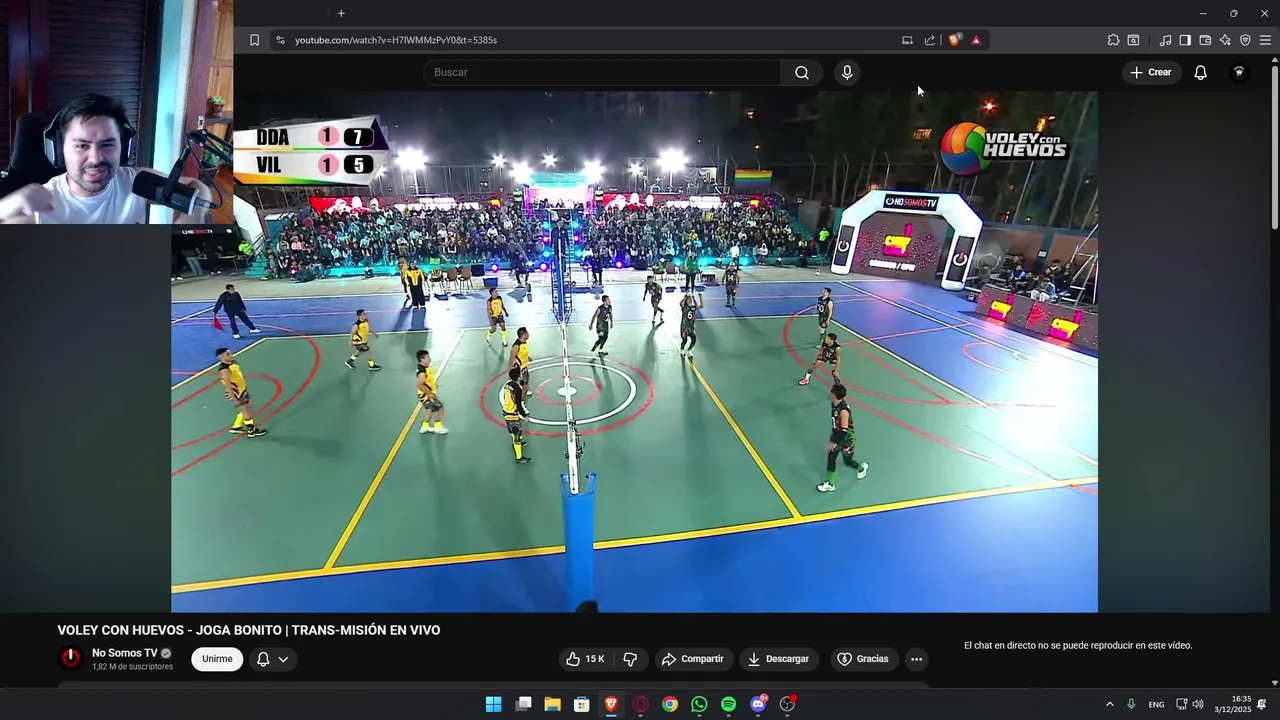Click the volleyball video player
This screenshot has width=1280, height=720.
pos(634,352)
